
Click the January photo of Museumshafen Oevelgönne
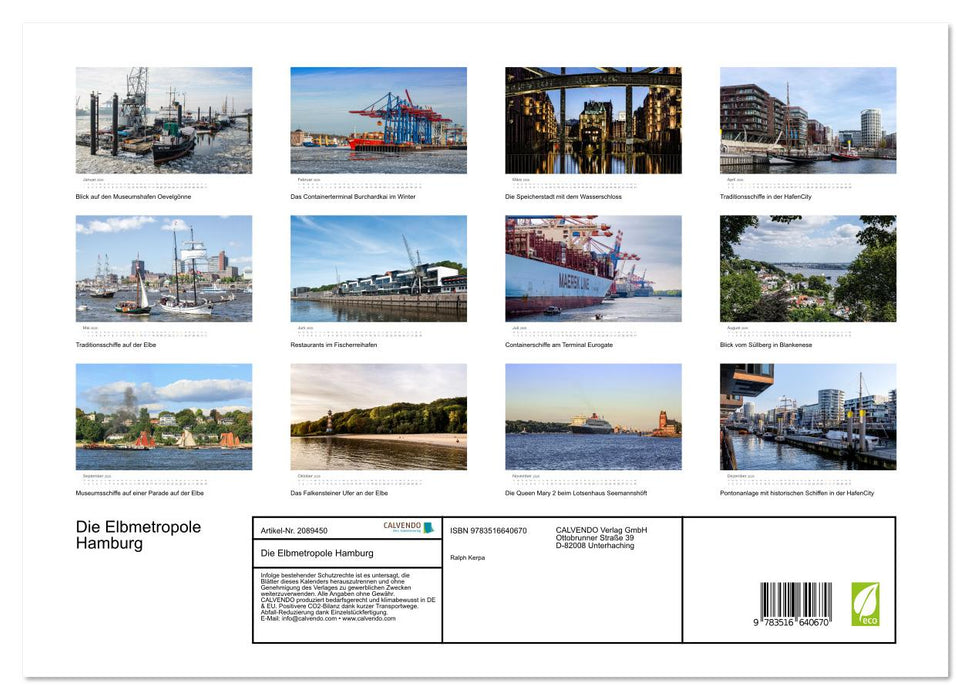pos(163,120)
